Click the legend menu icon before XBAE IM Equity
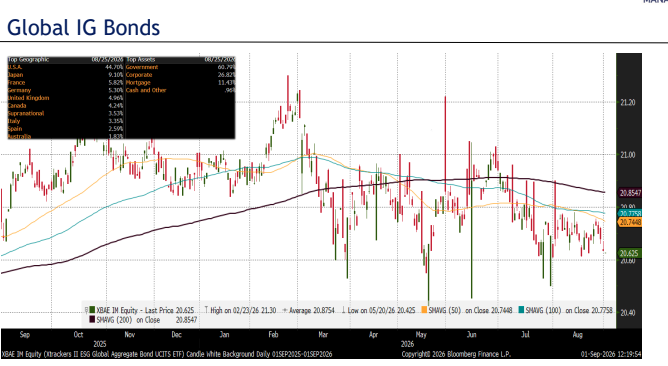This screenshot has width=668, height=366. click(86, 310)
